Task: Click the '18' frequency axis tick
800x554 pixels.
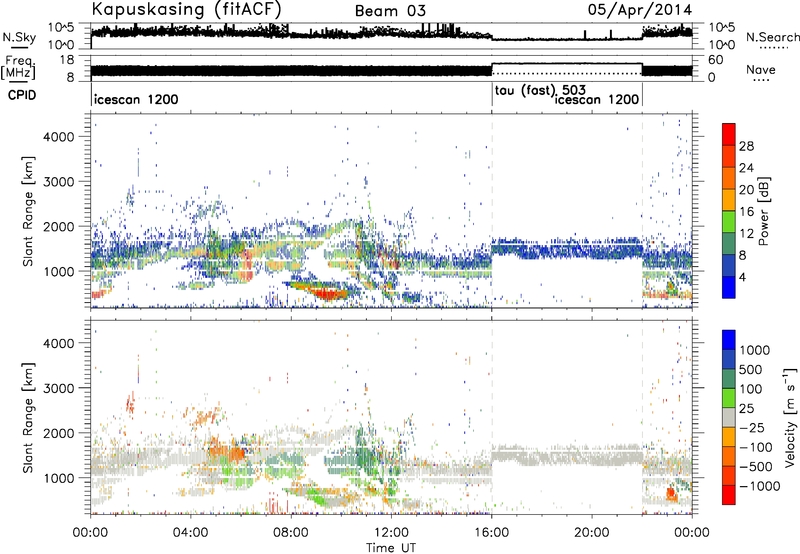Action: pyautogui.click(x=67, y=60)
